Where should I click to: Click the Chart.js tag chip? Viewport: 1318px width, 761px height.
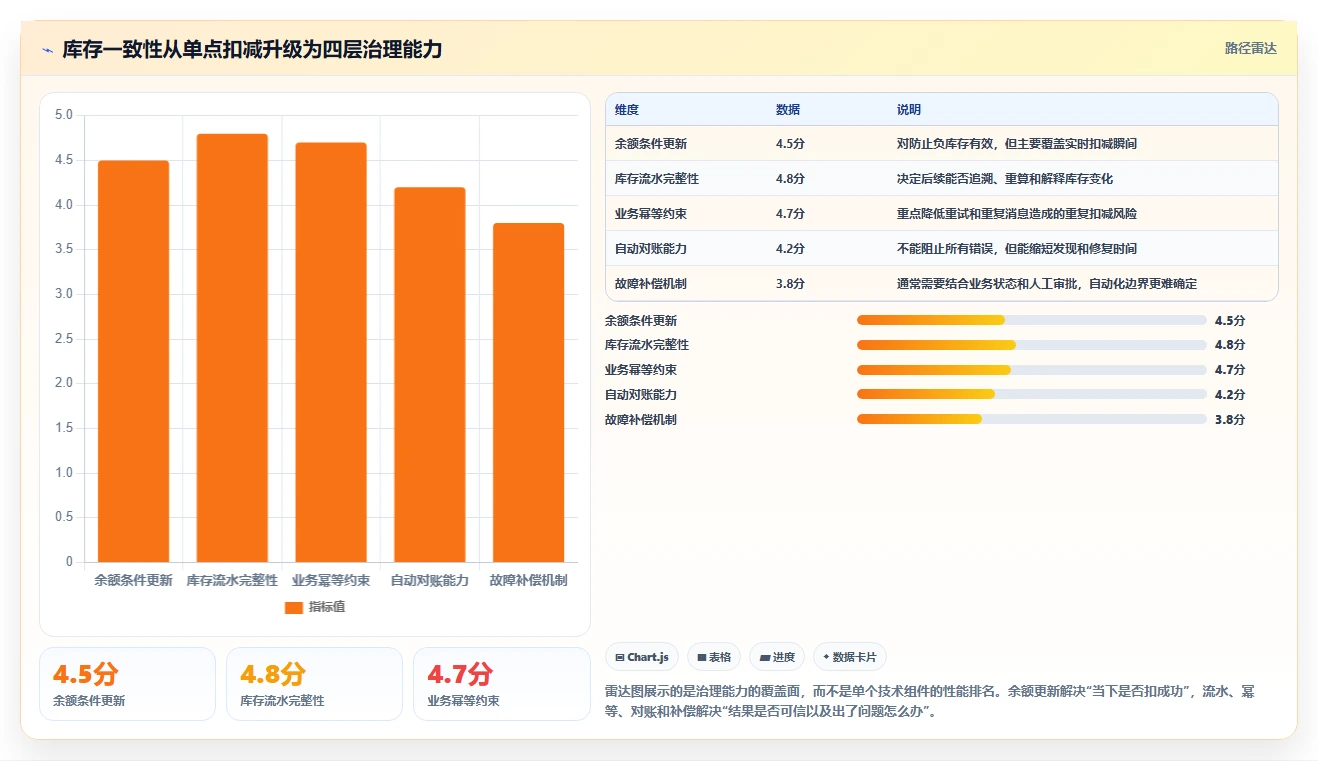click(x=643, y=657)
